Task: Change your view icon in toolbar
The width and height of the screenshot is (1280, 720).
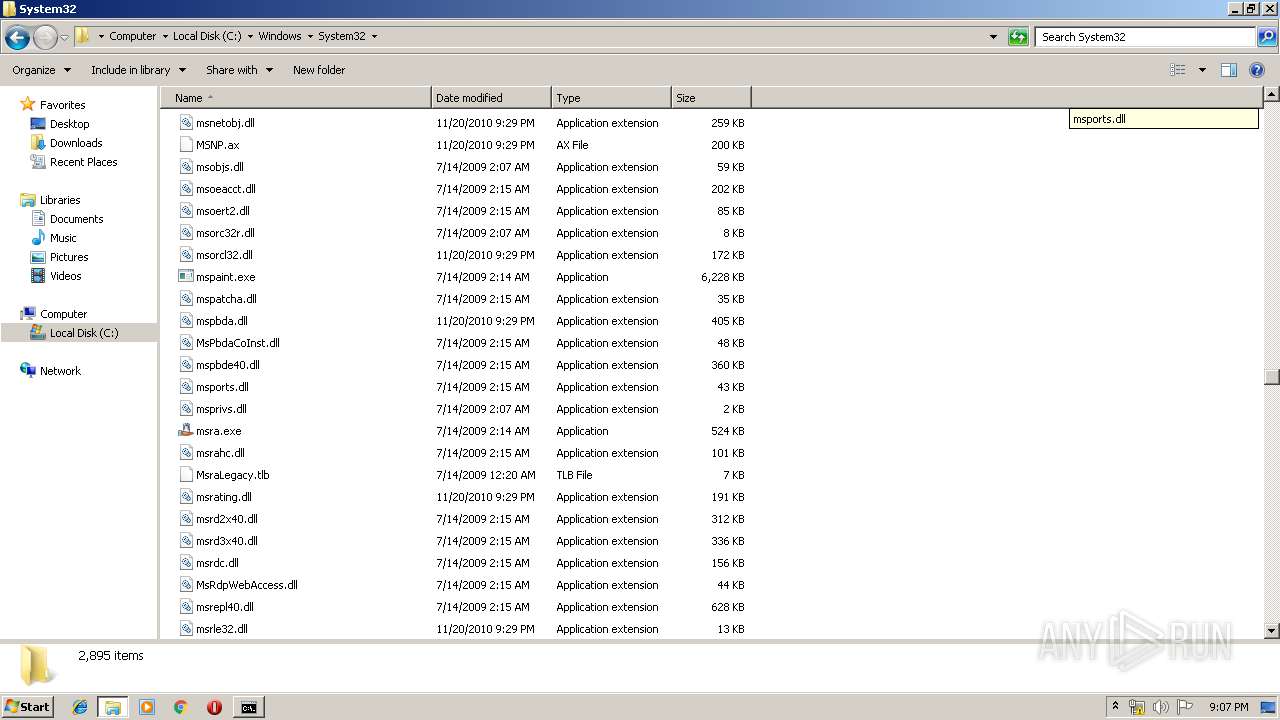Action: pos(1178,70)
